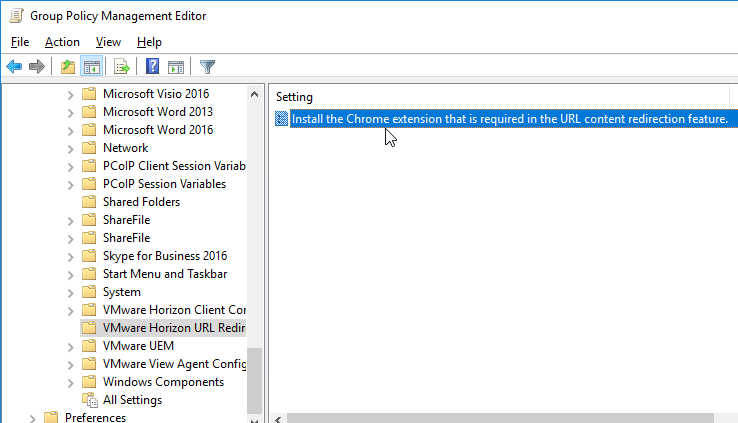The height and width of the screenshot is (423, 738).
Task: Toggle the Show/Hide Action Pane icon
Action: point(176,67)
